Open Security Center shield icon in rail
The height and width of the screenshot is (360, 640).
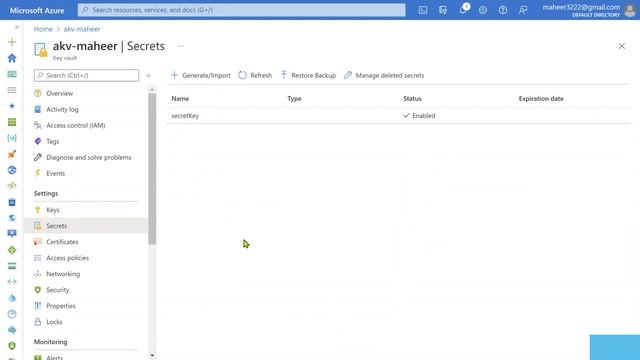point(12,346)
